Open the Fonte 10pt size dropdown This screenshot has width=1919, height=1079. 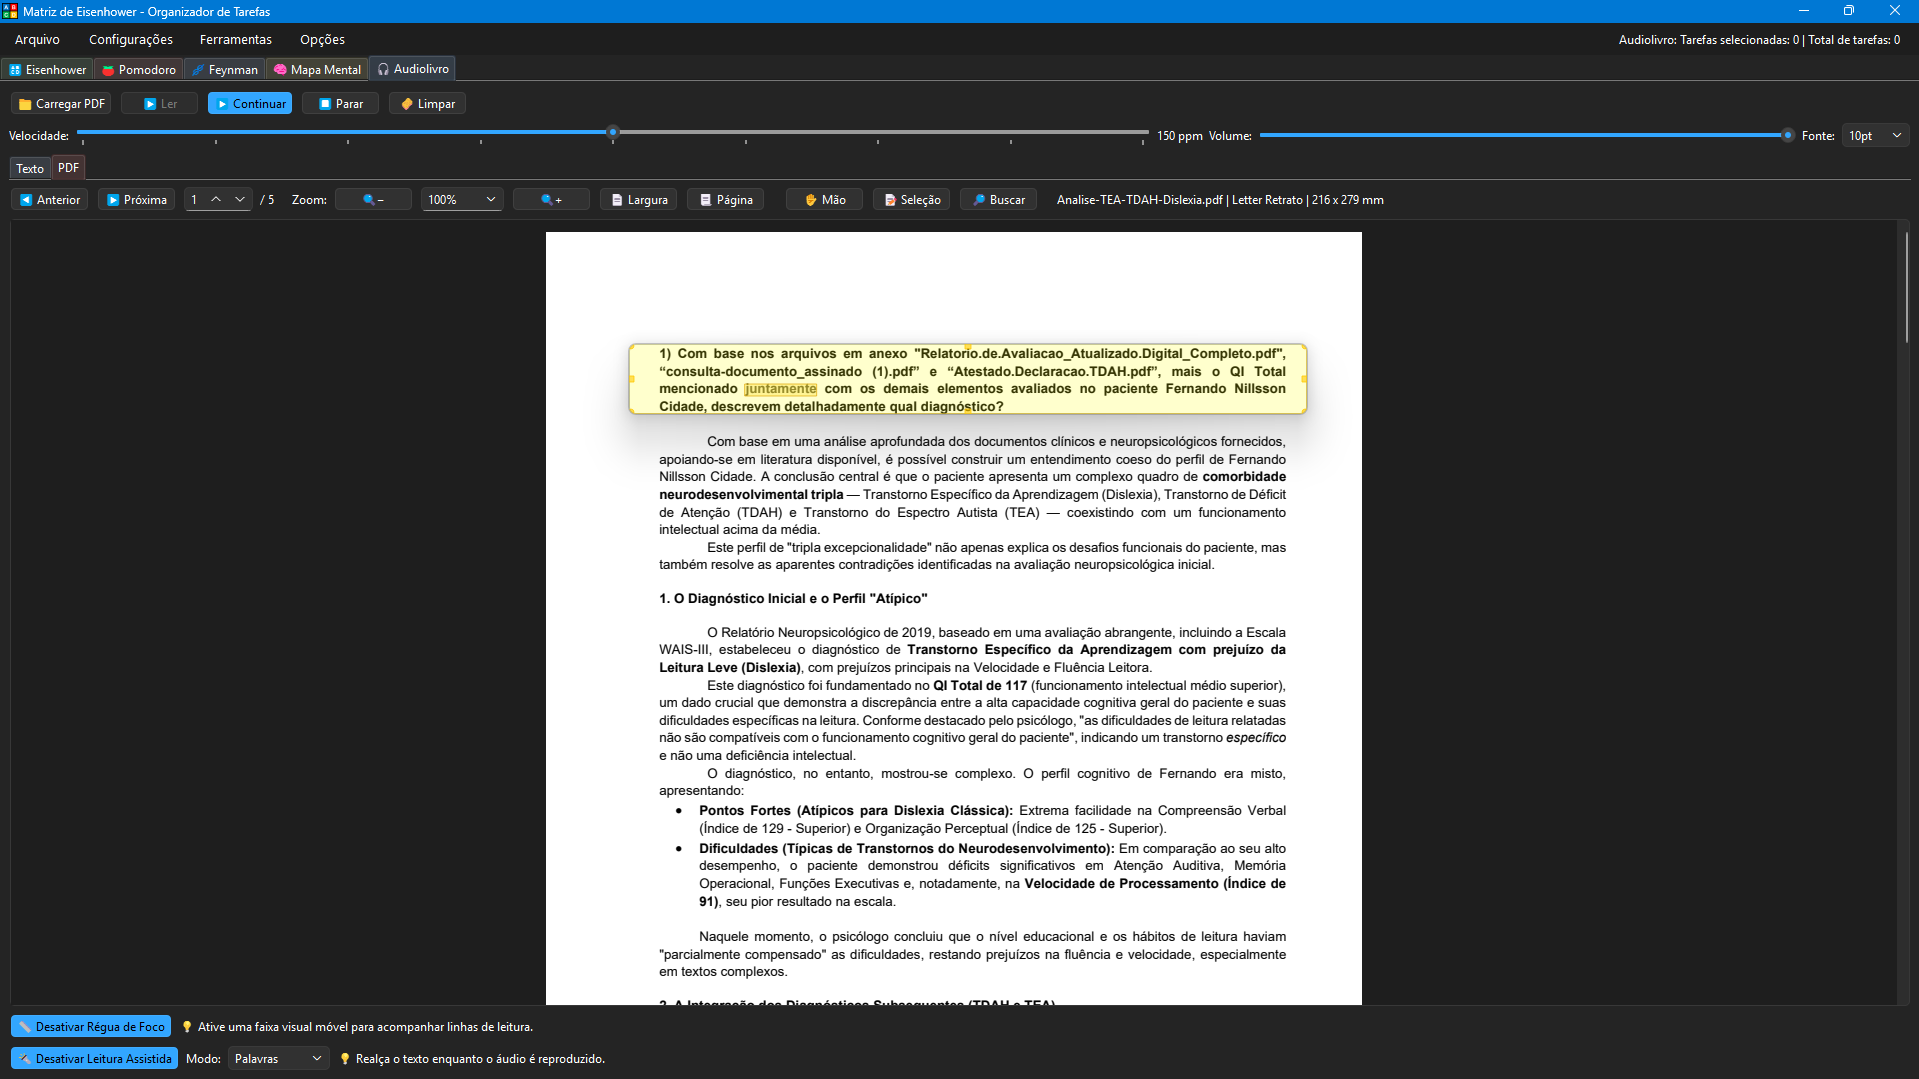tap(1875, 136)
